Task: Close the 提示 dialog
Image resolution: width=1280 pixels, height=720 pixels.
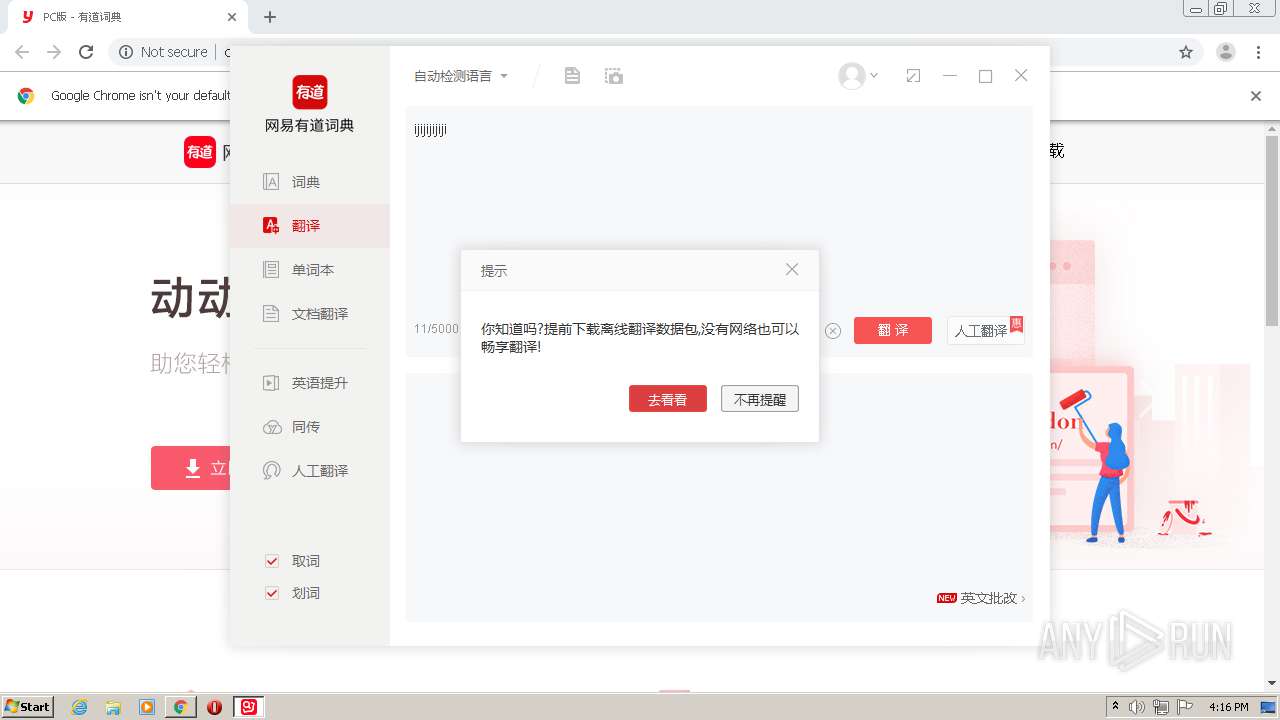Action: [x=792, y=270]
